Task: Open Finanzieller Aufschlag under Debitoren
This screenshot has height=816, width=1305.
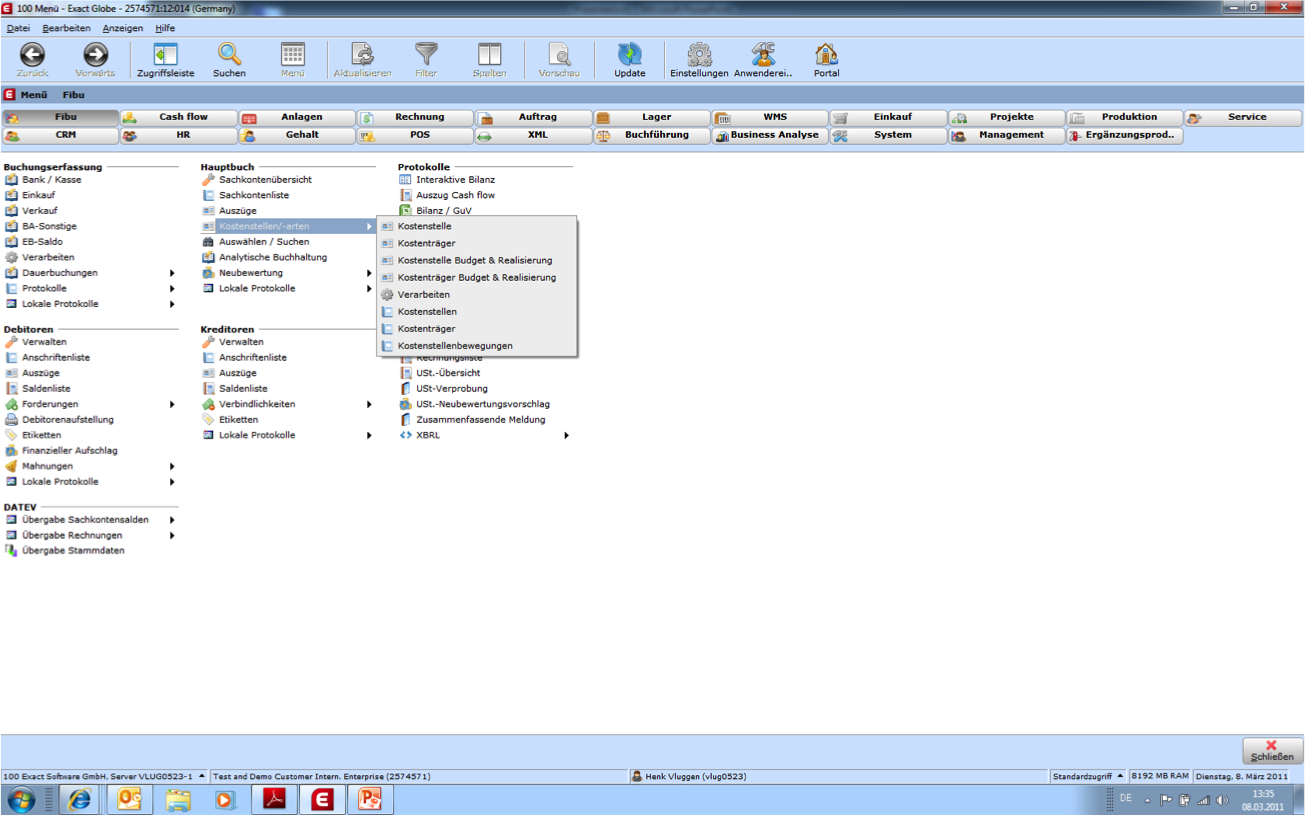Action: [x=70, y=451]
